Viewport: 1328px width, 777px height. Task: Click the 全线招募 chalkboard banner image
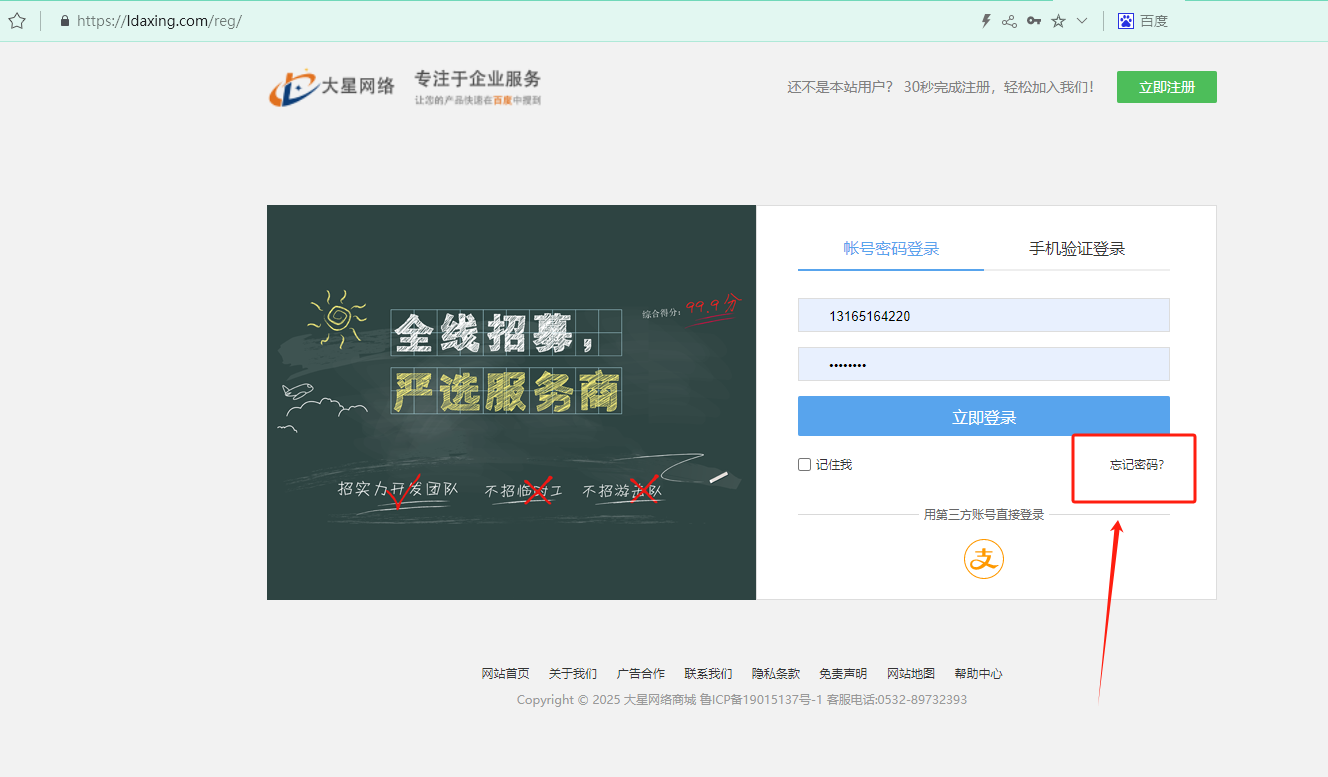click(x=511, y=402)
